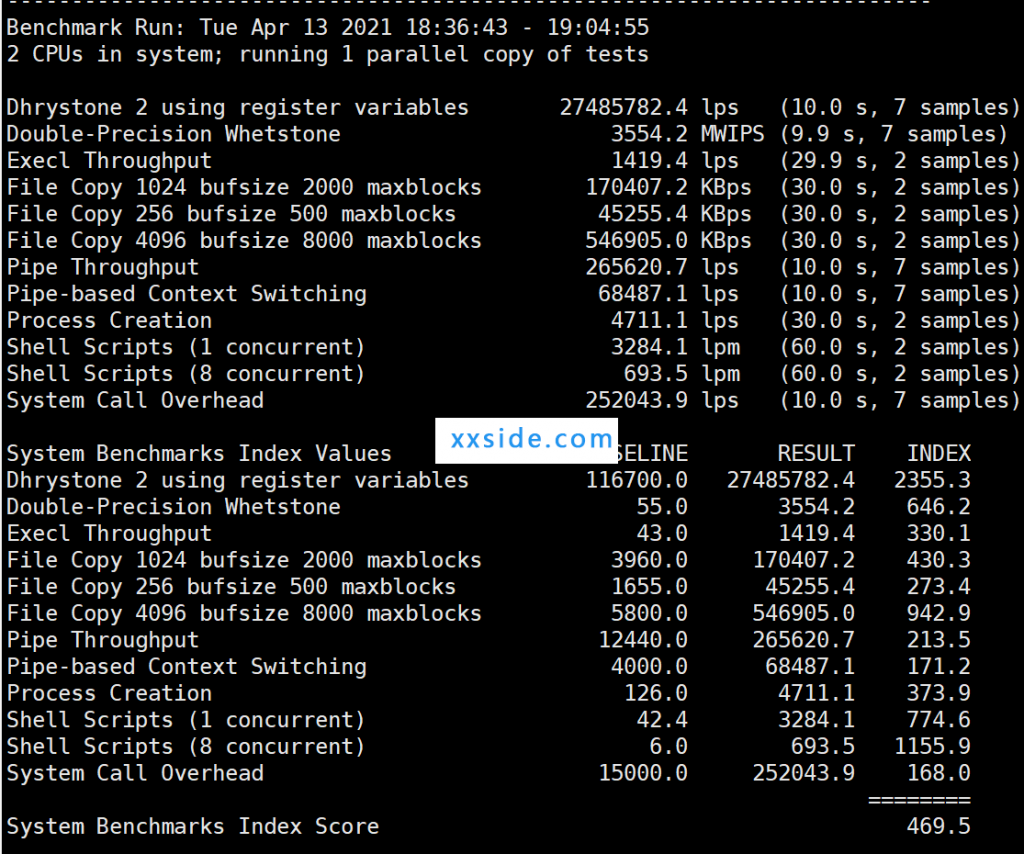
Task: Select the "265620.7 lps" Pipe Throughput measurement
Action: coord(662,267)
